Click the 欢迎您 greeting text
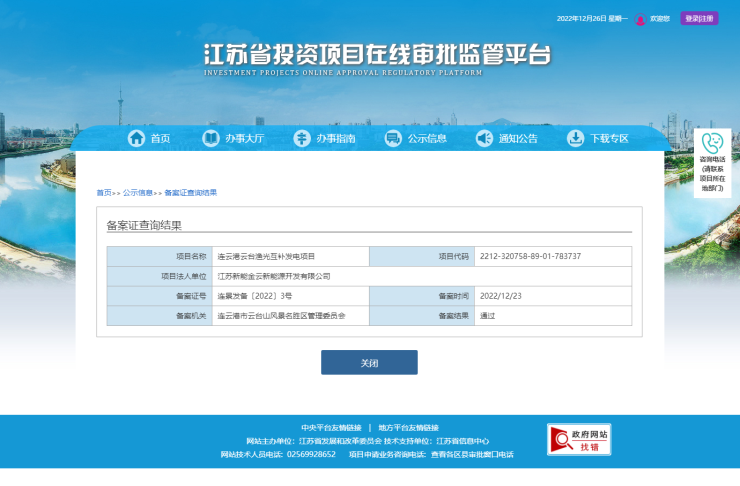This screenshot has height=486, width=740. [660, 18]
